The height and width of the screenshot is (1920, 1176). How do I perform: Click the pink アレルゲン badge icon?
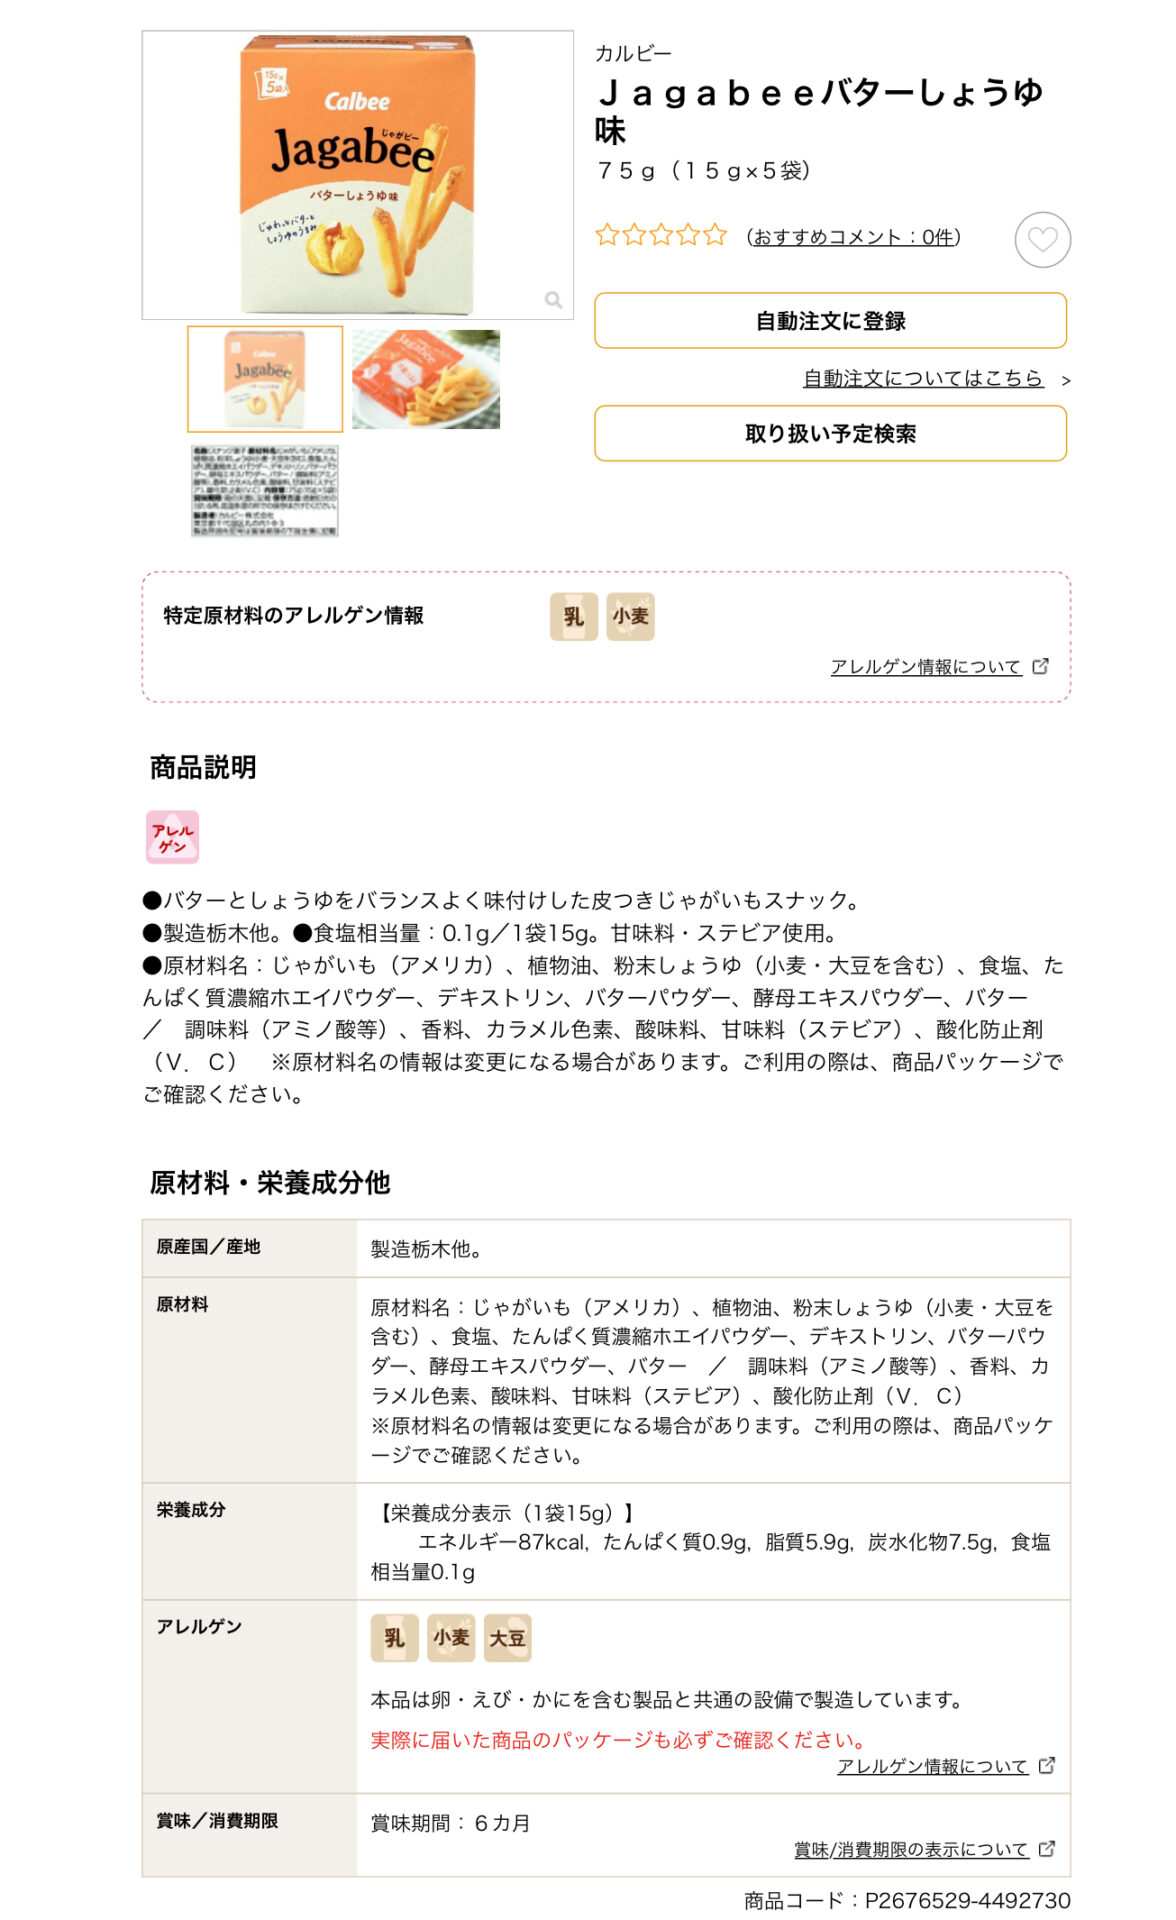pos(173,837)
